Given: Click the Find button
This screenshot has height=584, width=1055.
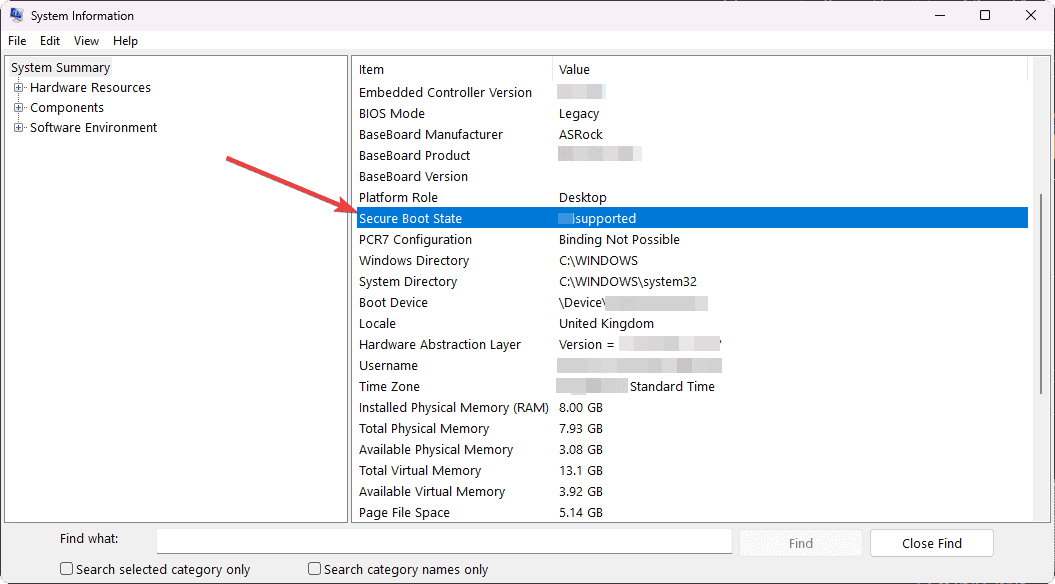Looking at the screenshot, I should [799, 543].
